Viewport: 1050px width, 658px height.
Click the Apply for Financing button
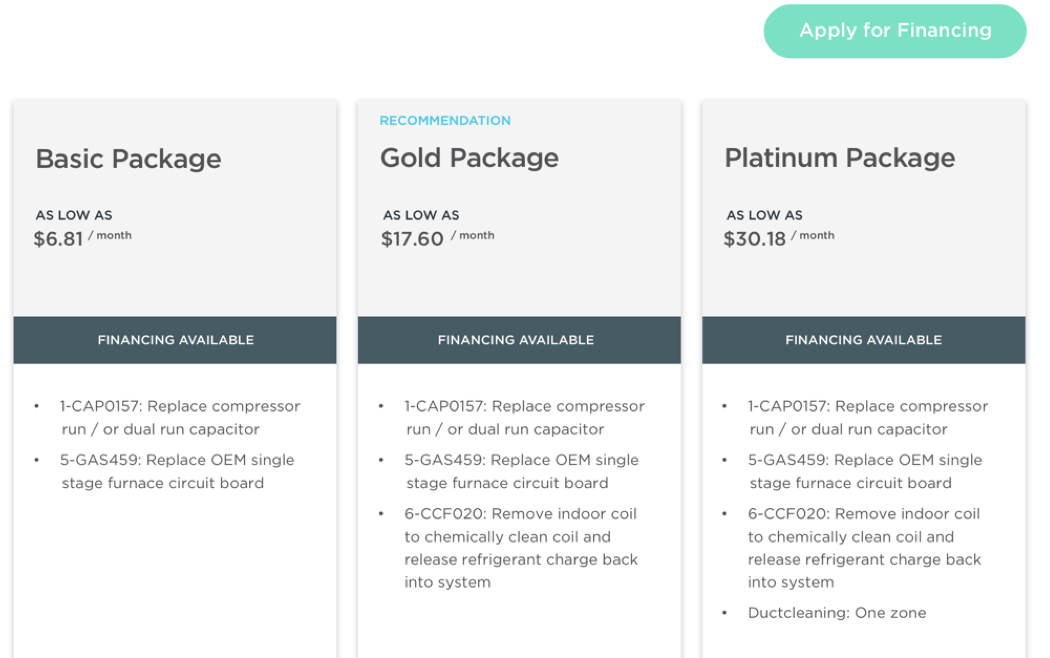pos(895,31)
